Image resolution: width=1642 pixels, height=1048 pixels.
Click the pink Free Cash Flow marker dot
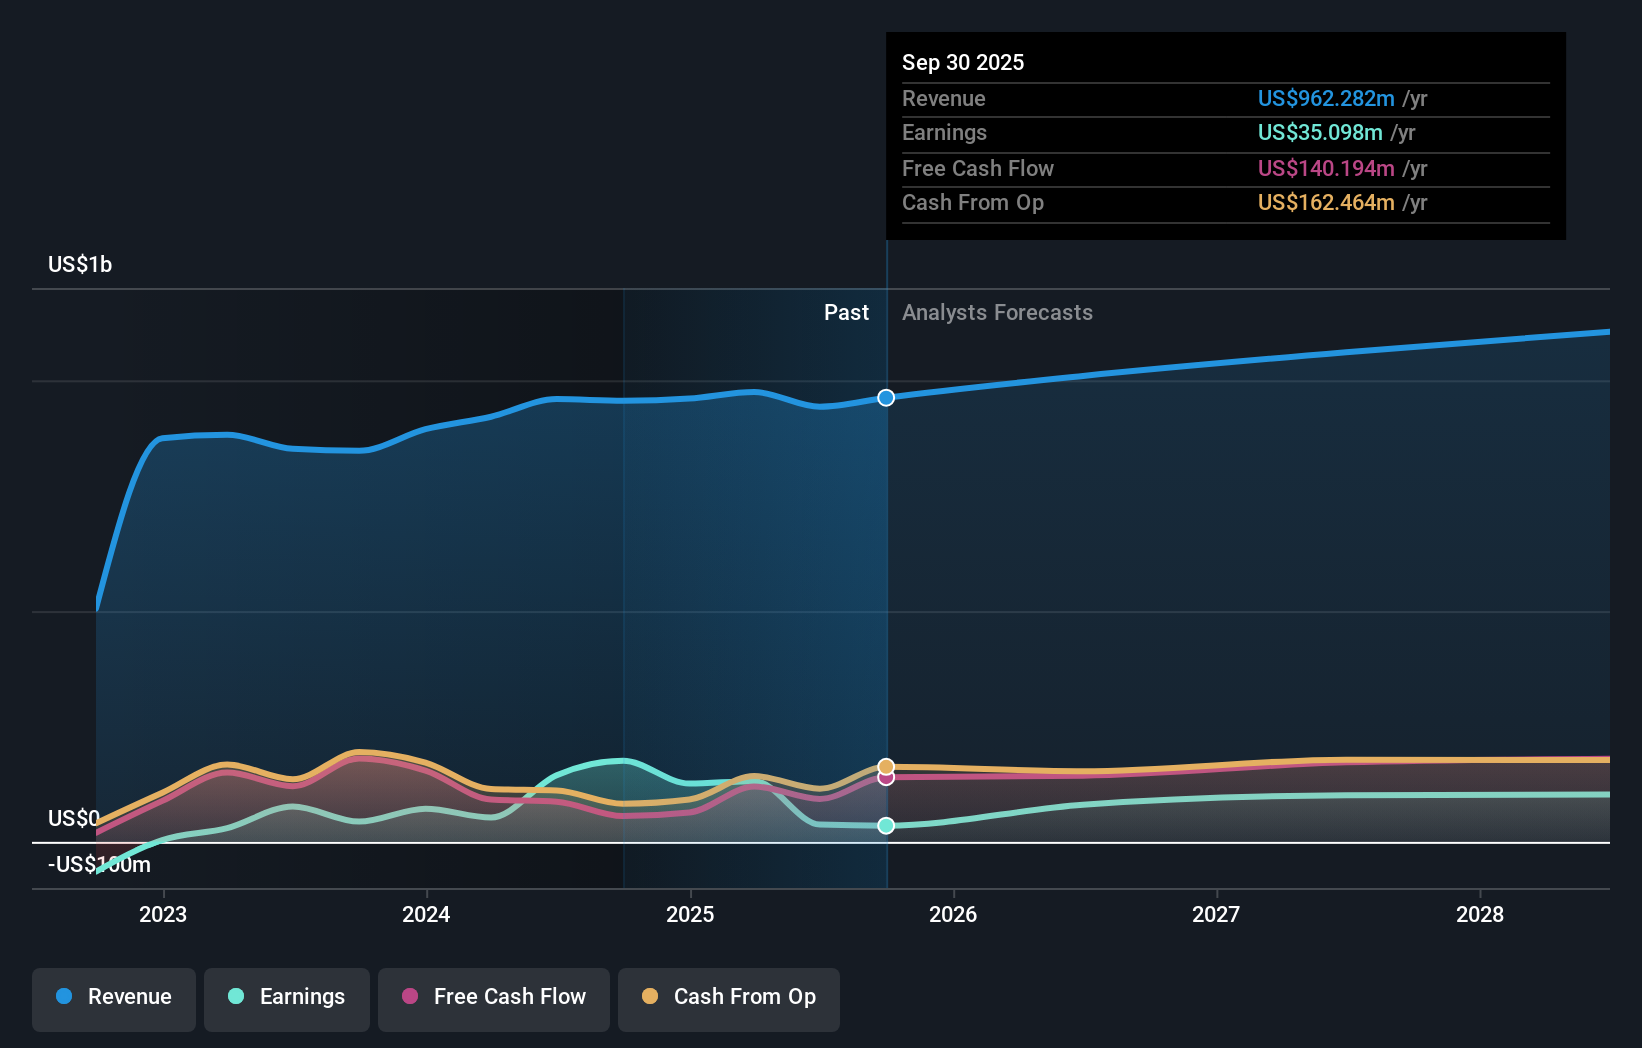pyautogui.click(x=885, y=778)
